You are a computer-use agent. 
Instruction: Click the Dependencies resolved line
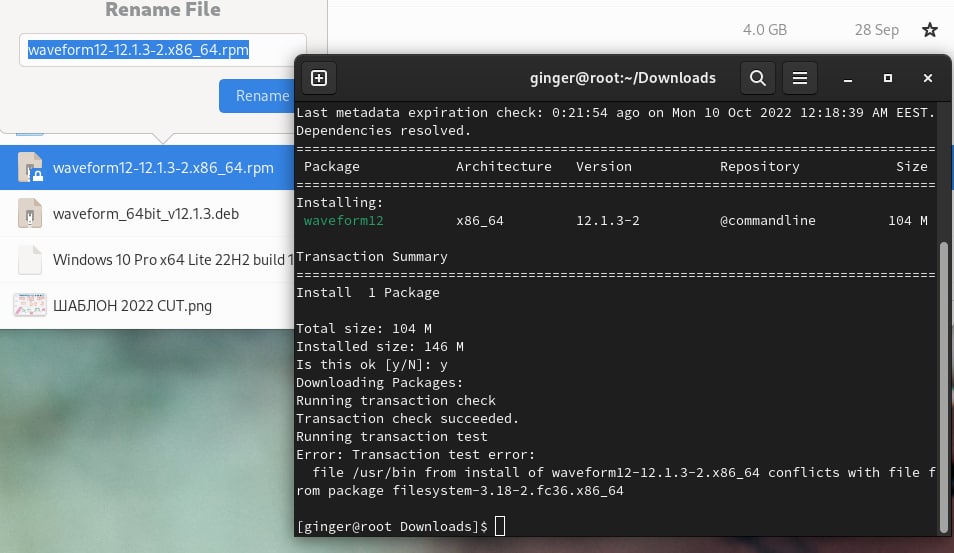384,131
